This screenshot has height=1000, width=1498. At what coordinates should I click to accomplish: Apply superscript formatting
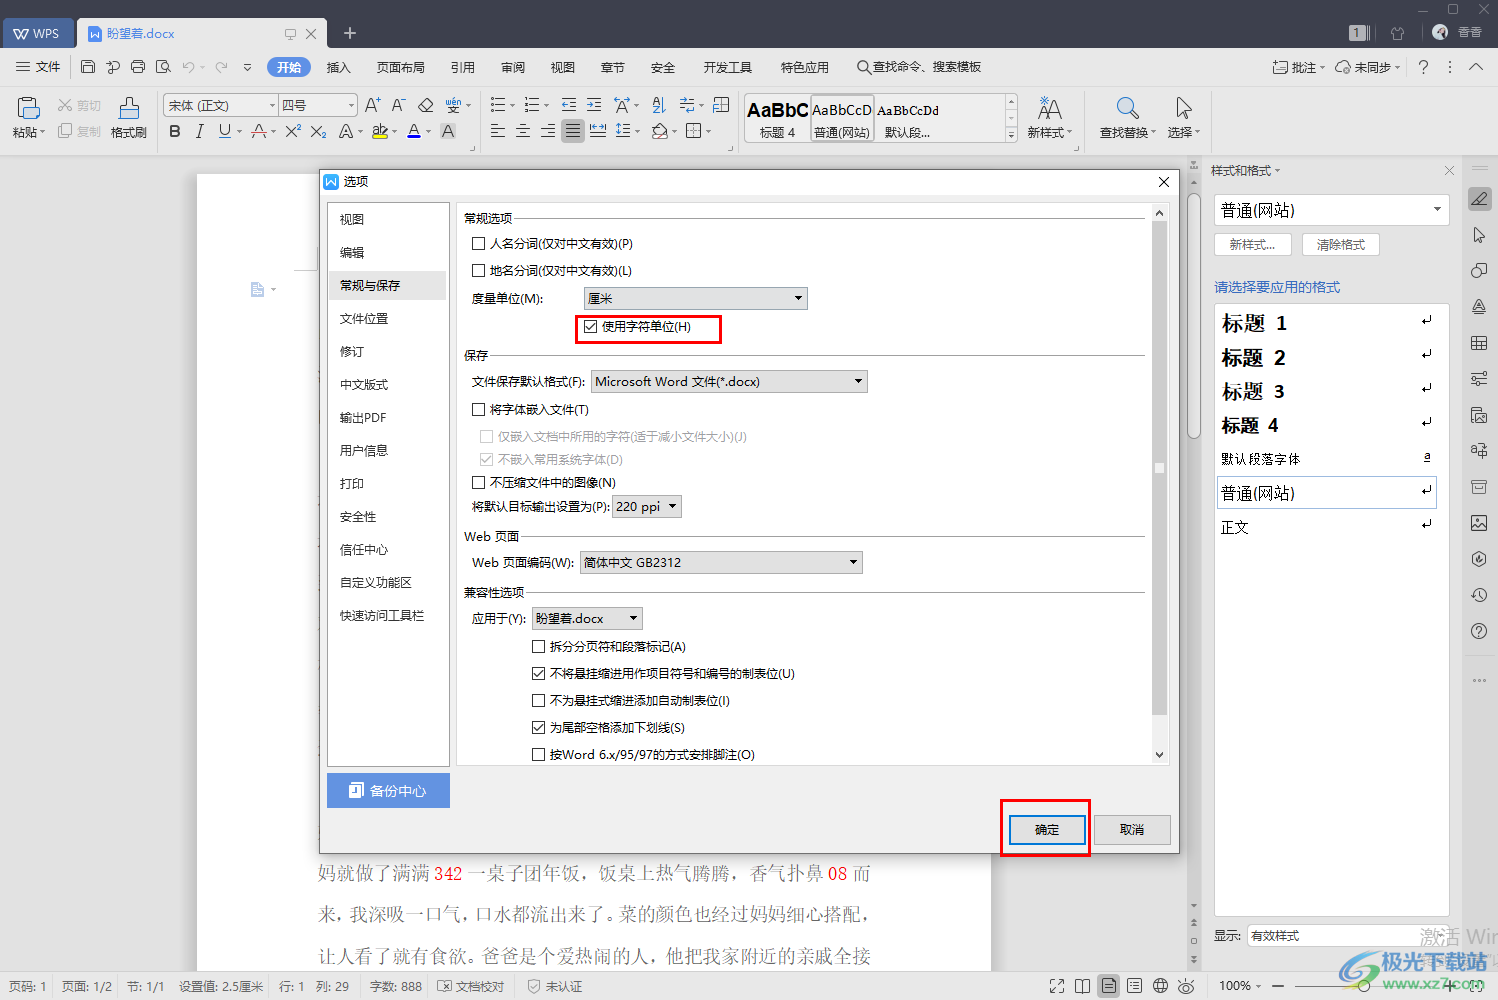tap(293, 131)
